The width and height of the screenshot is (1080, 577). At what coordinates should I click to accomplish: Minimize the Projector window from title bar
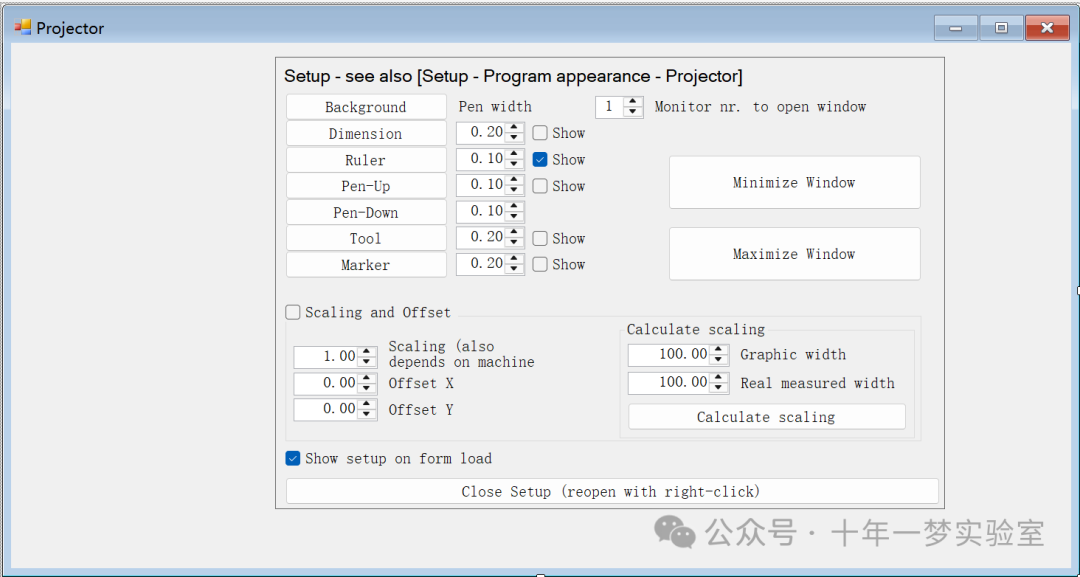pos(955,28)
